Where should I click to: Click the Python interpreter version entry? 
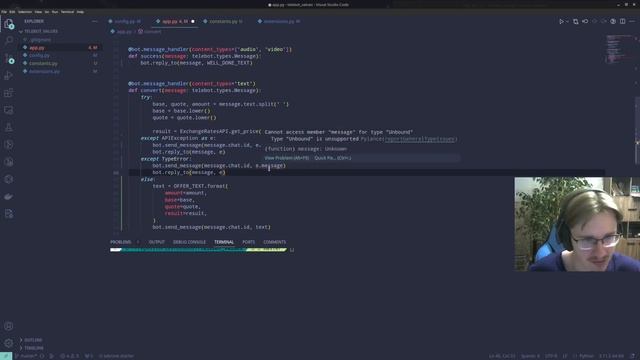coord(611,356)
